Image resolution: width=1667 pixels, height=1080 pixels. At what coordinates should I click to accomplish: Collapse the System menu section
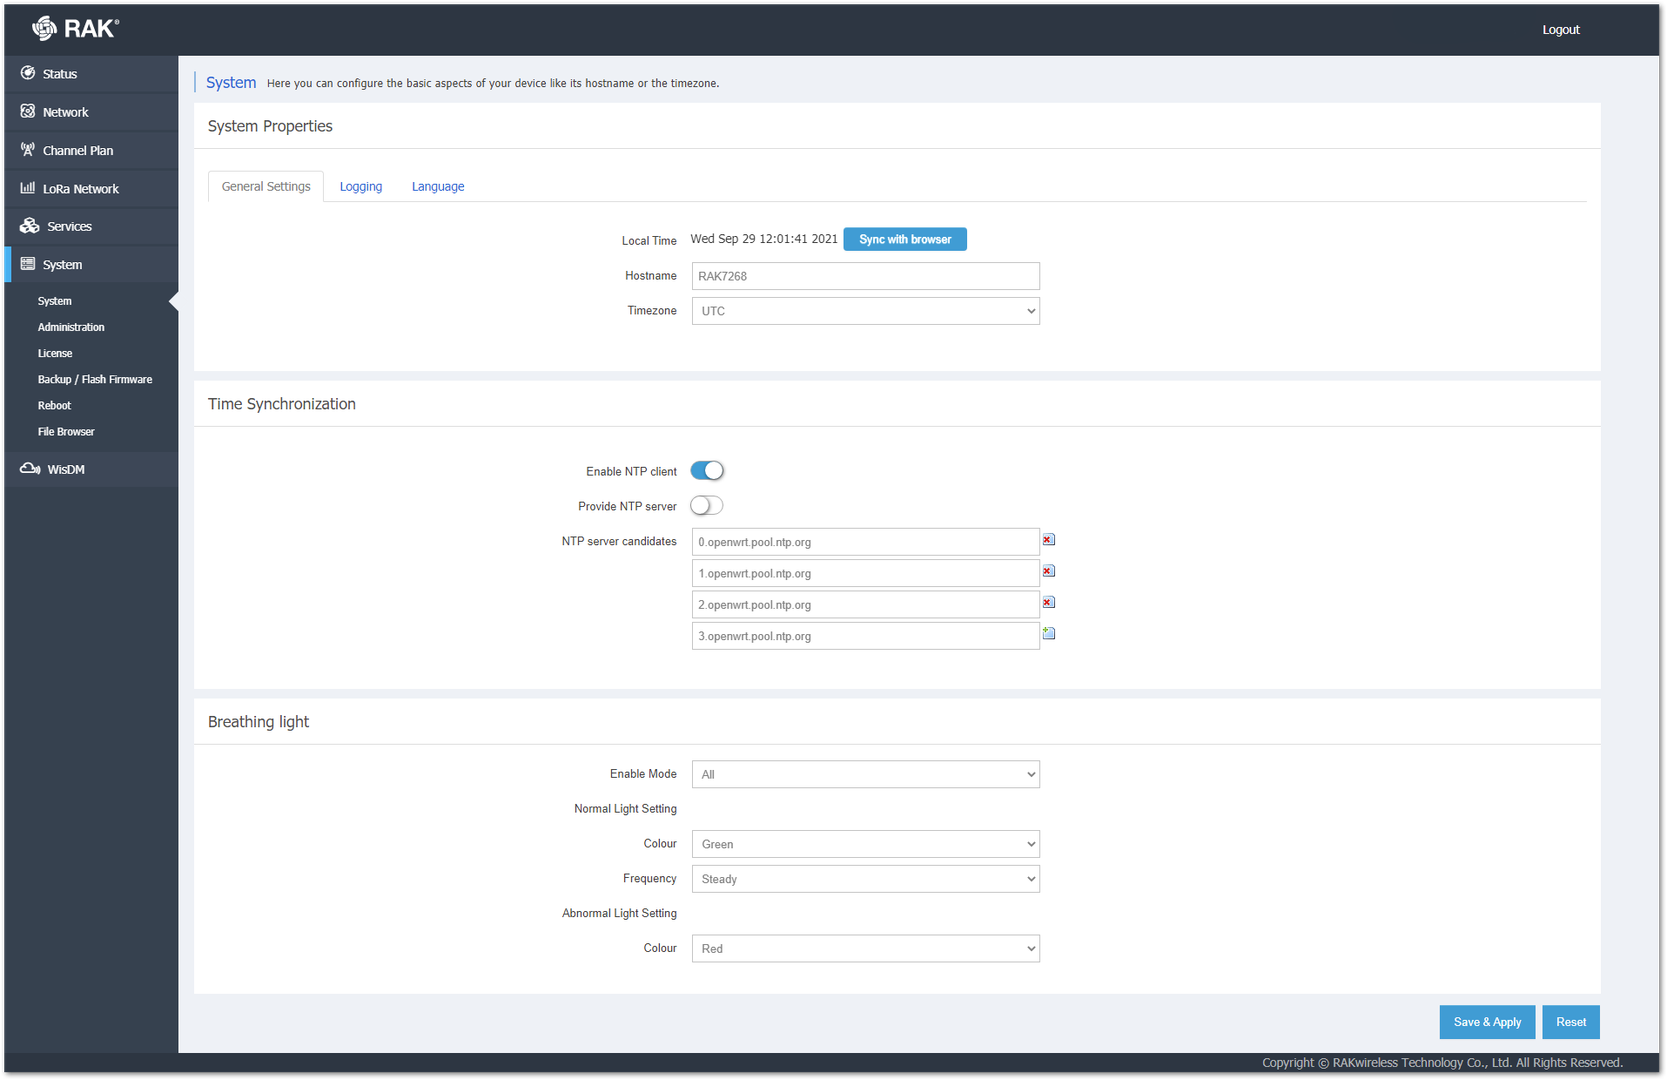click(91, 264)
